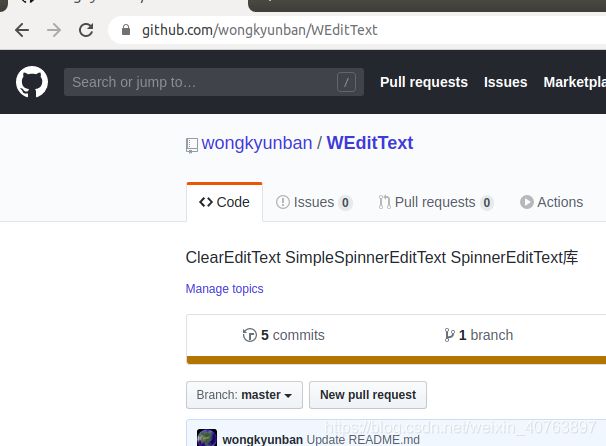Open the repository Pull requests tab

[436, 202]
